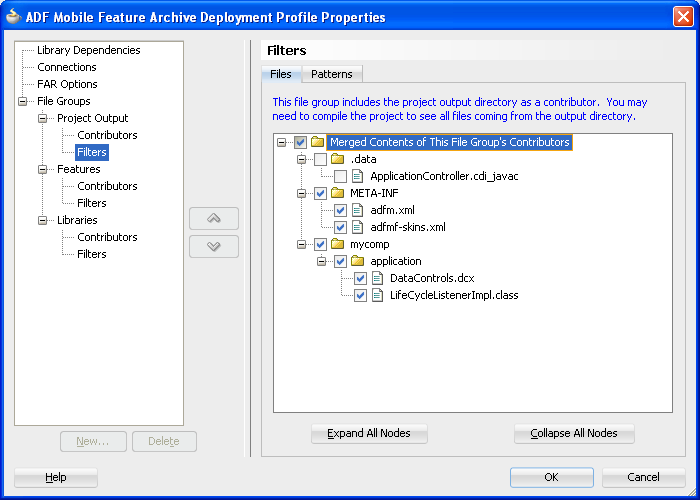Viewport: 700px width, 500px height.
Task: Collapse the META-INF folder node
Action: (x=301, y=194)
